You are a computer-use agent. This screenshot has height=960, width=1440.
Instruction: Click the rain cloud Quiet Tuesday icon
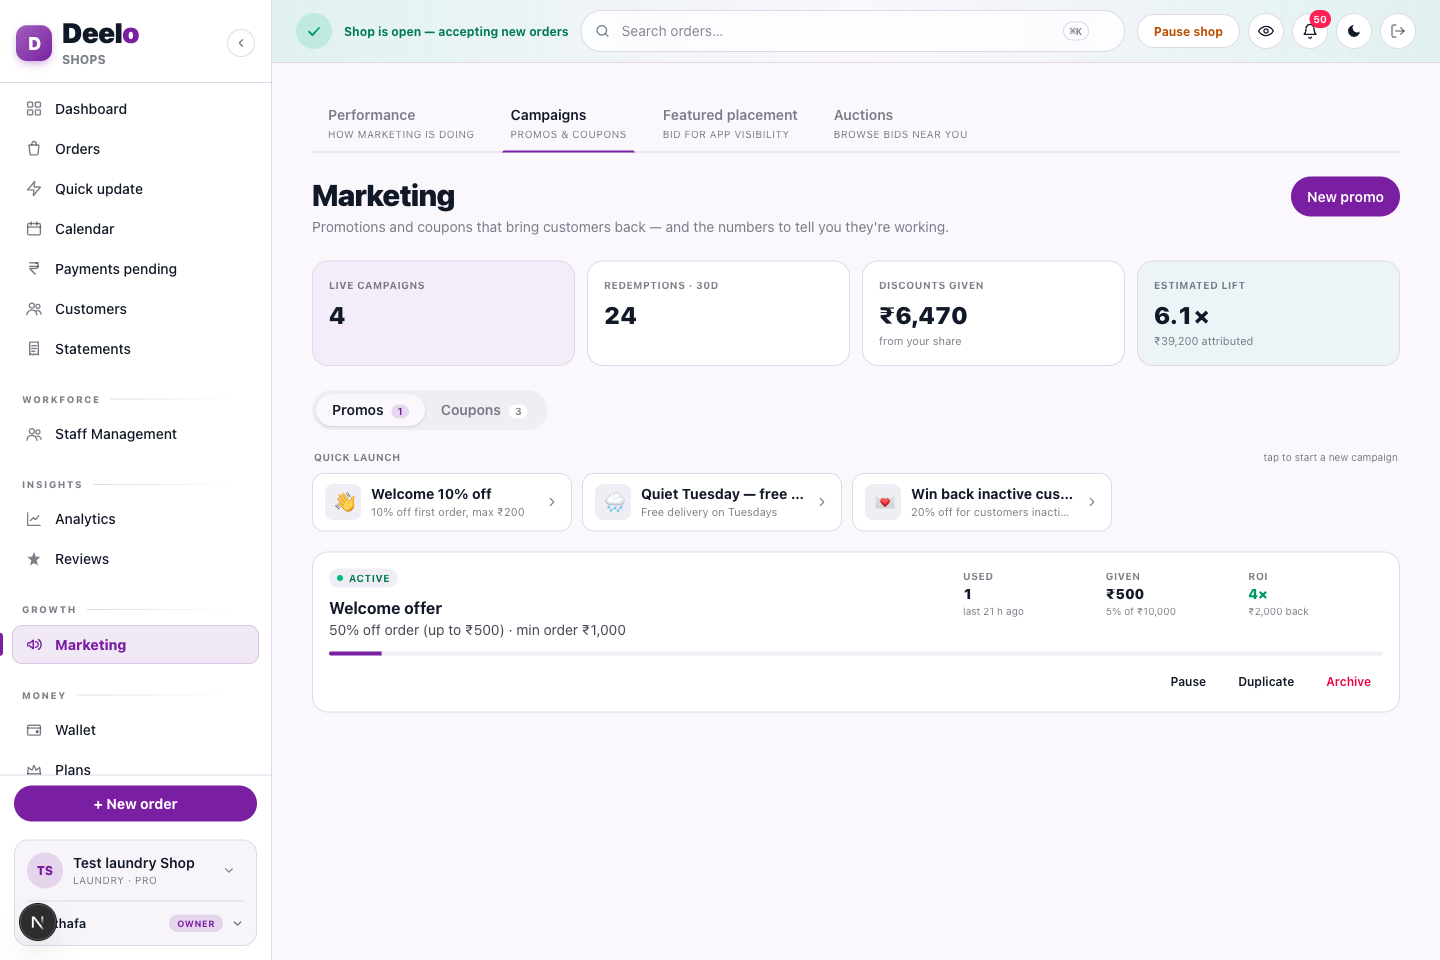pyautogui.click(x=614, y=502)
